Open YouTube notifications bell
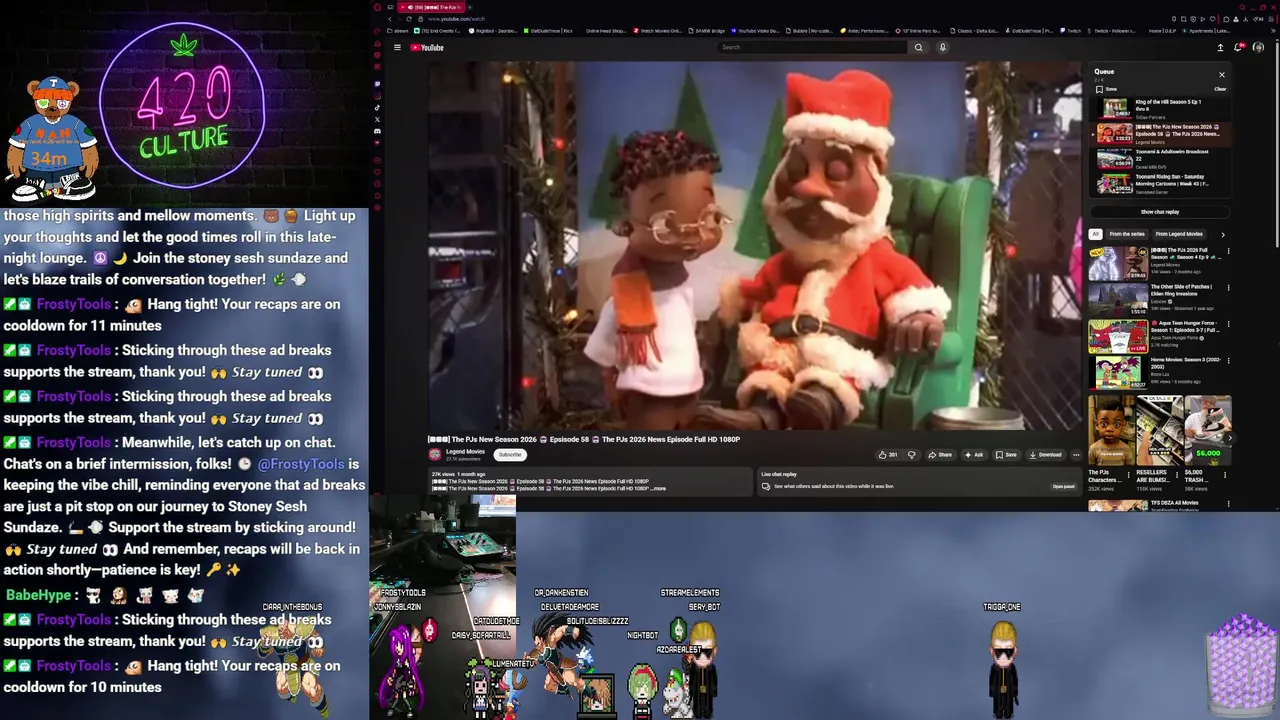This screenshot has height=720, width=1280. 1239,47
